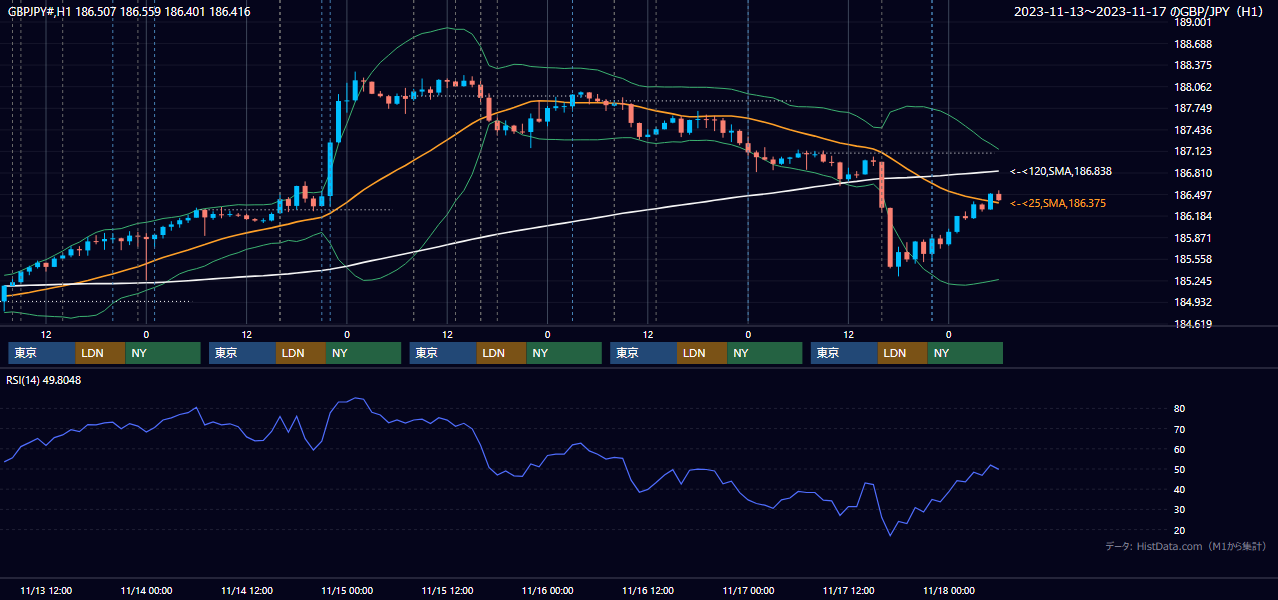The height and width of the screenshot is (600, 1278).
Task: Select the RSI 50 axis value
Action: click(1180, 469)
